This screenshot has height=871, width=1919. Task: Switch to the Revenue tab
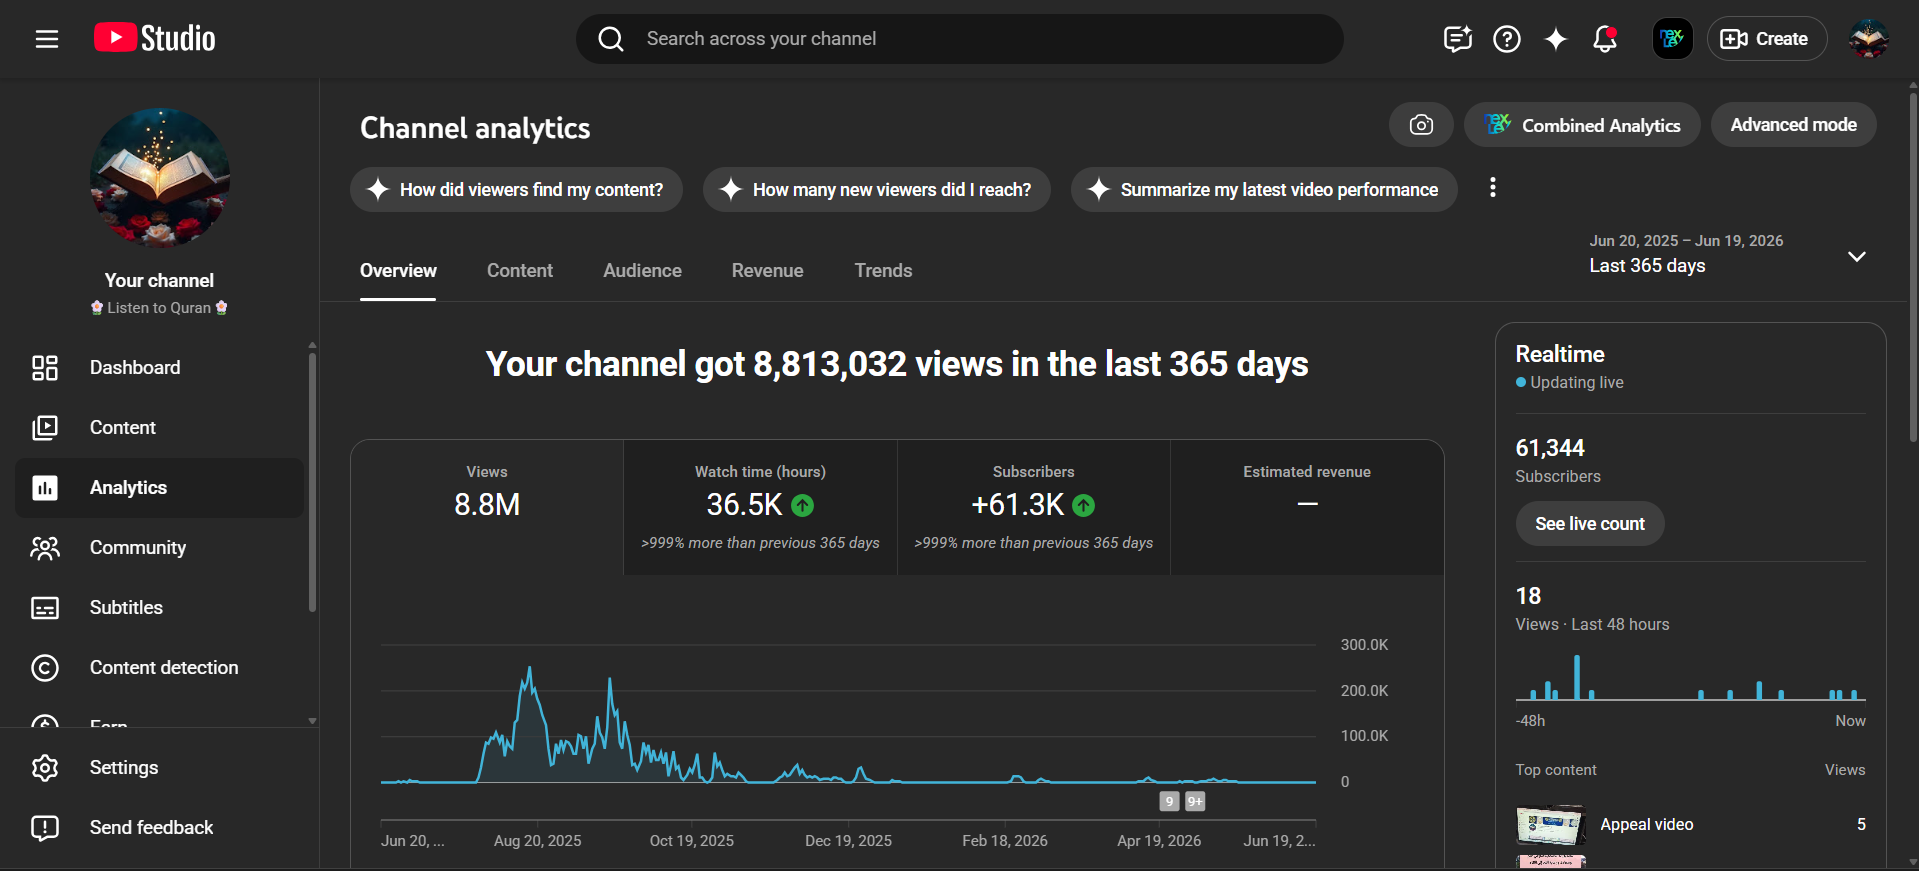(767, 271)
